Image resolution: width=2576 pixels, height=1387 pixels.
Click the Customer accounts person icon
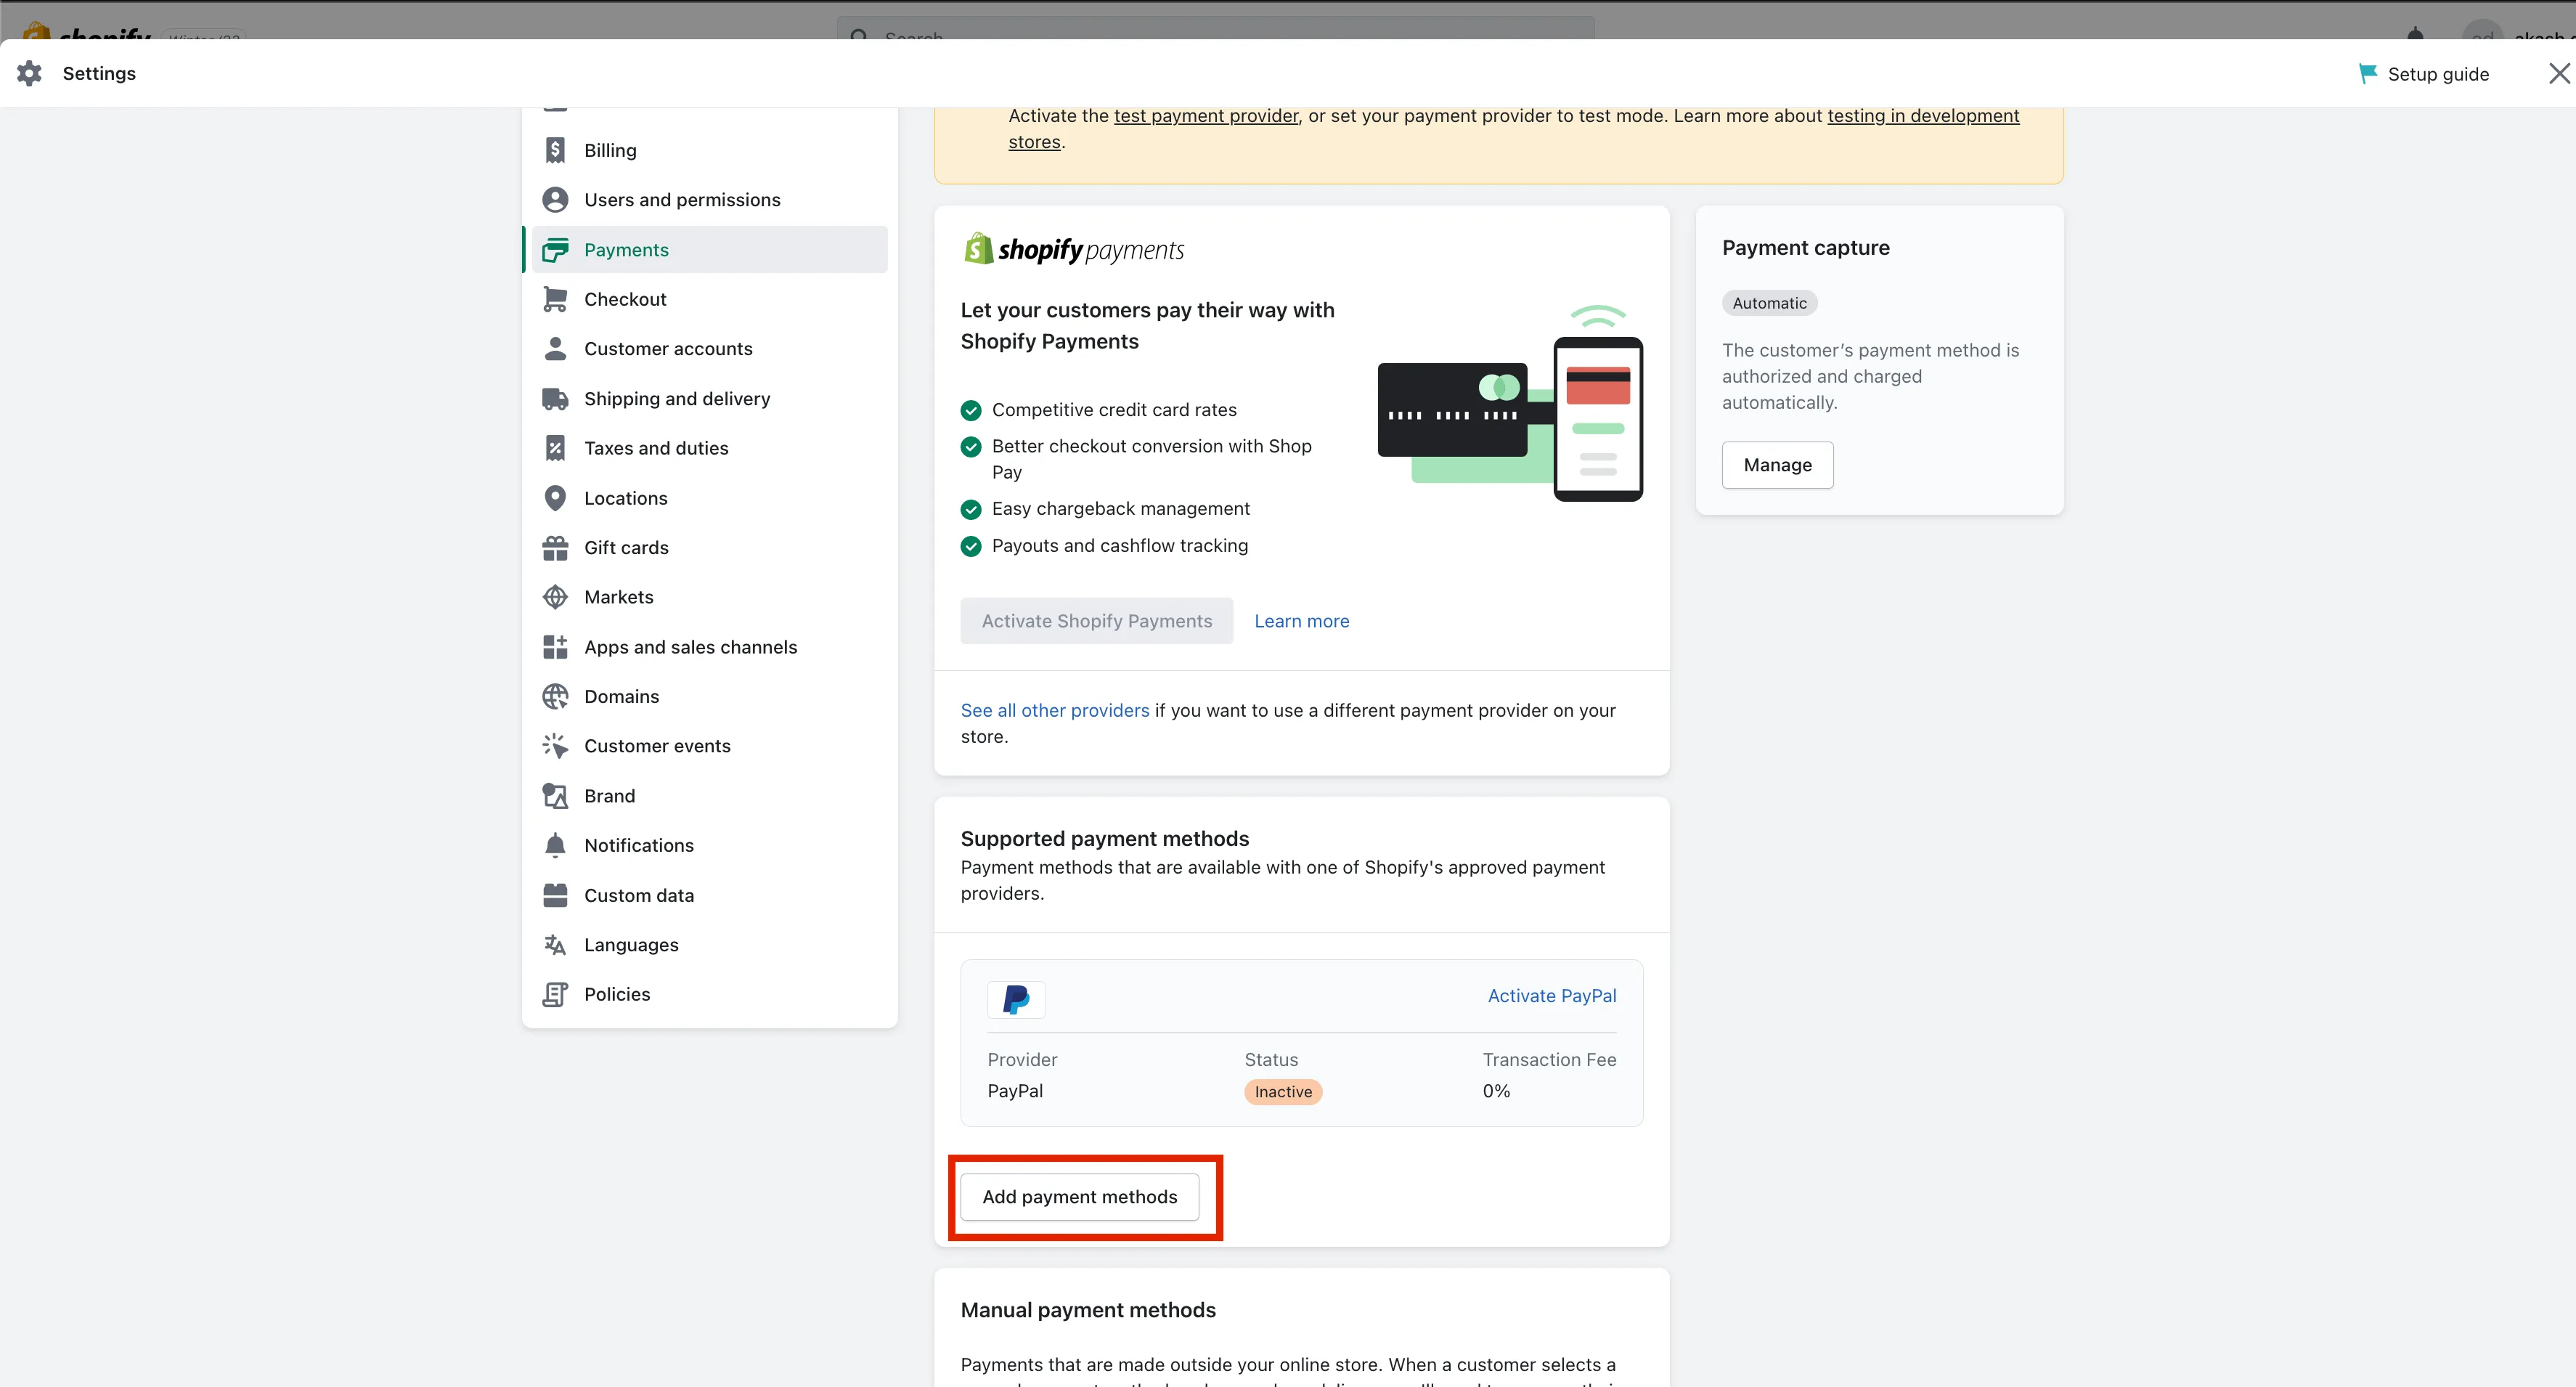coord(555,349)
